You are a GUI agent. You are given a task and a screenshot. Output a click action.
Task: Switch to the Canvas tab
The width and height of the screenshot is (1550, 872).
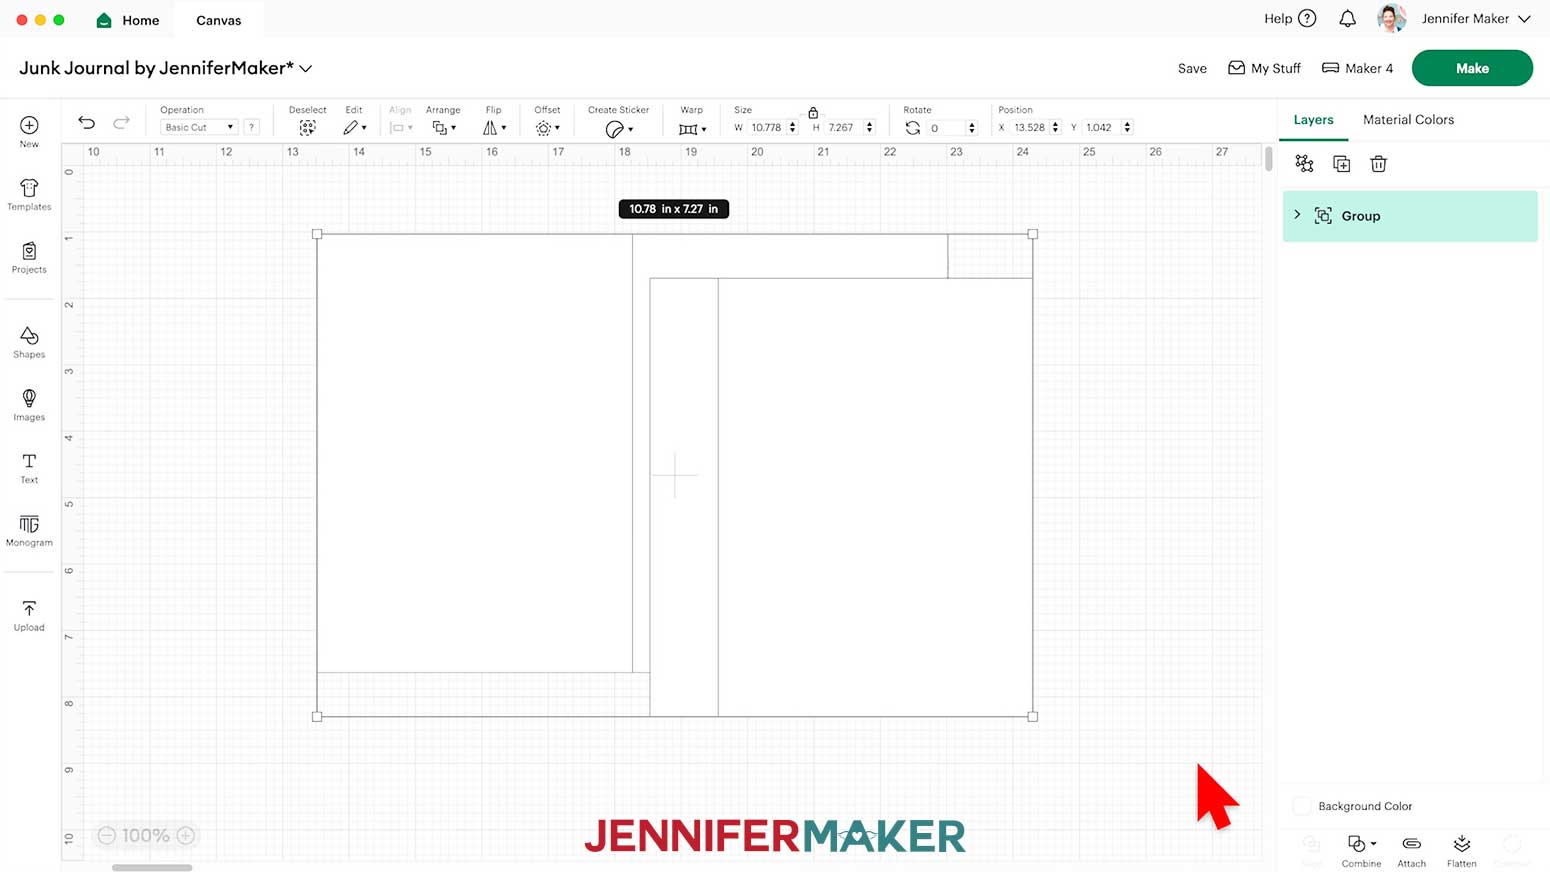(218, 20)
